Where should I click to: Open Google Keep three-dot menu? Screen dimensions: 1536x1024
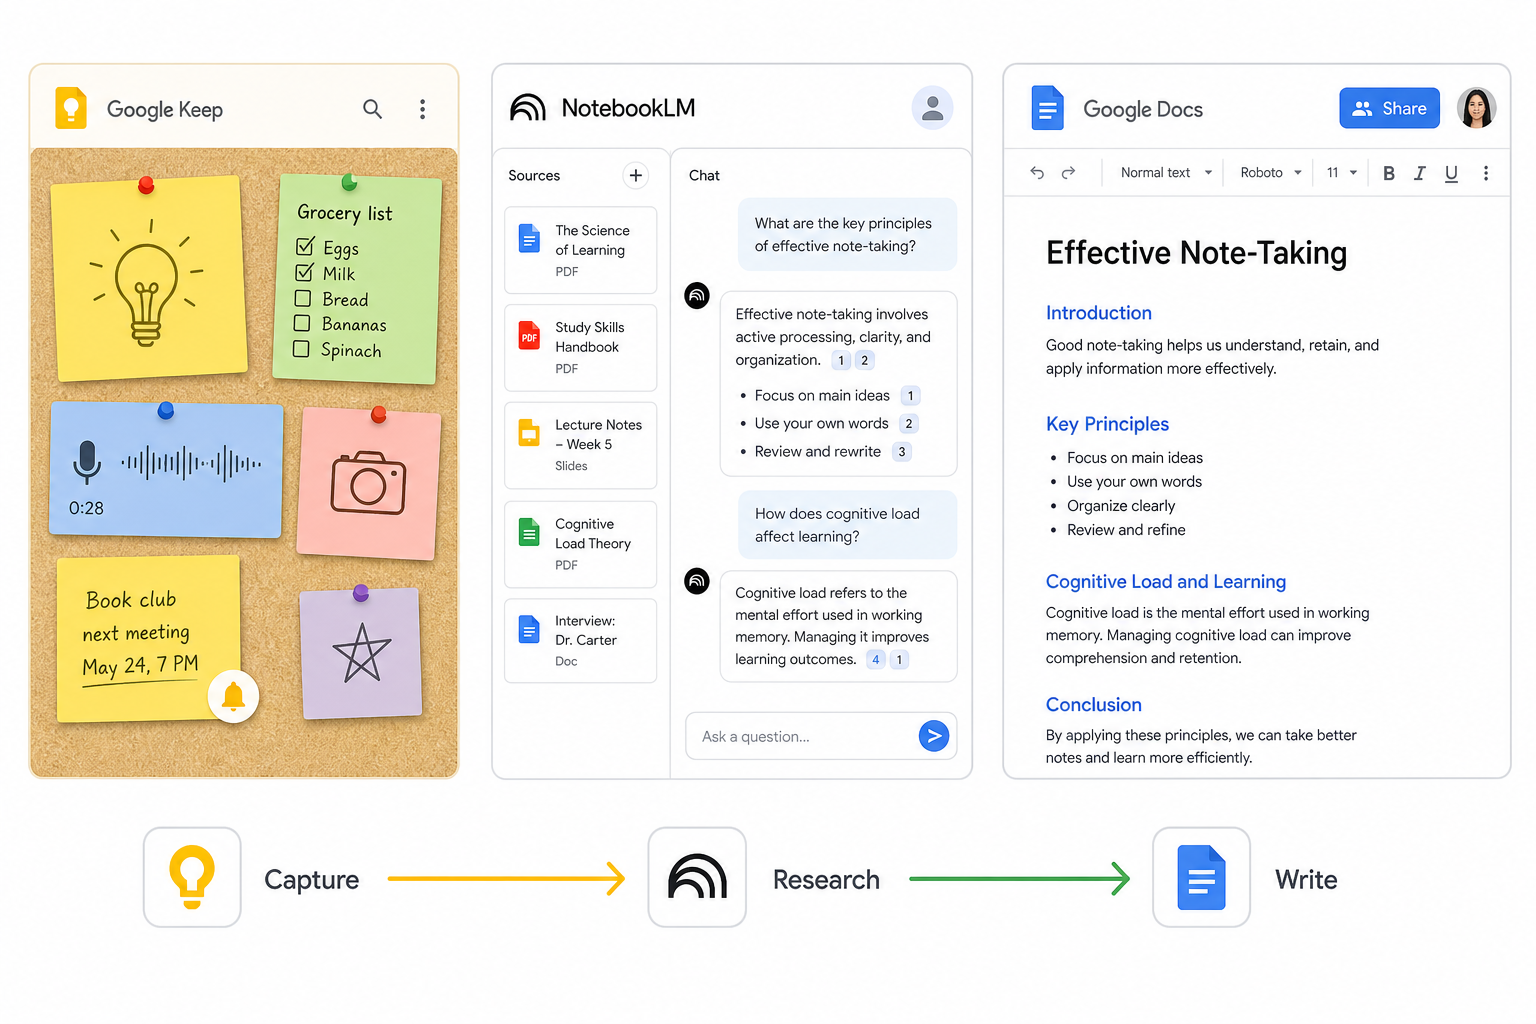tap(423, 109)
